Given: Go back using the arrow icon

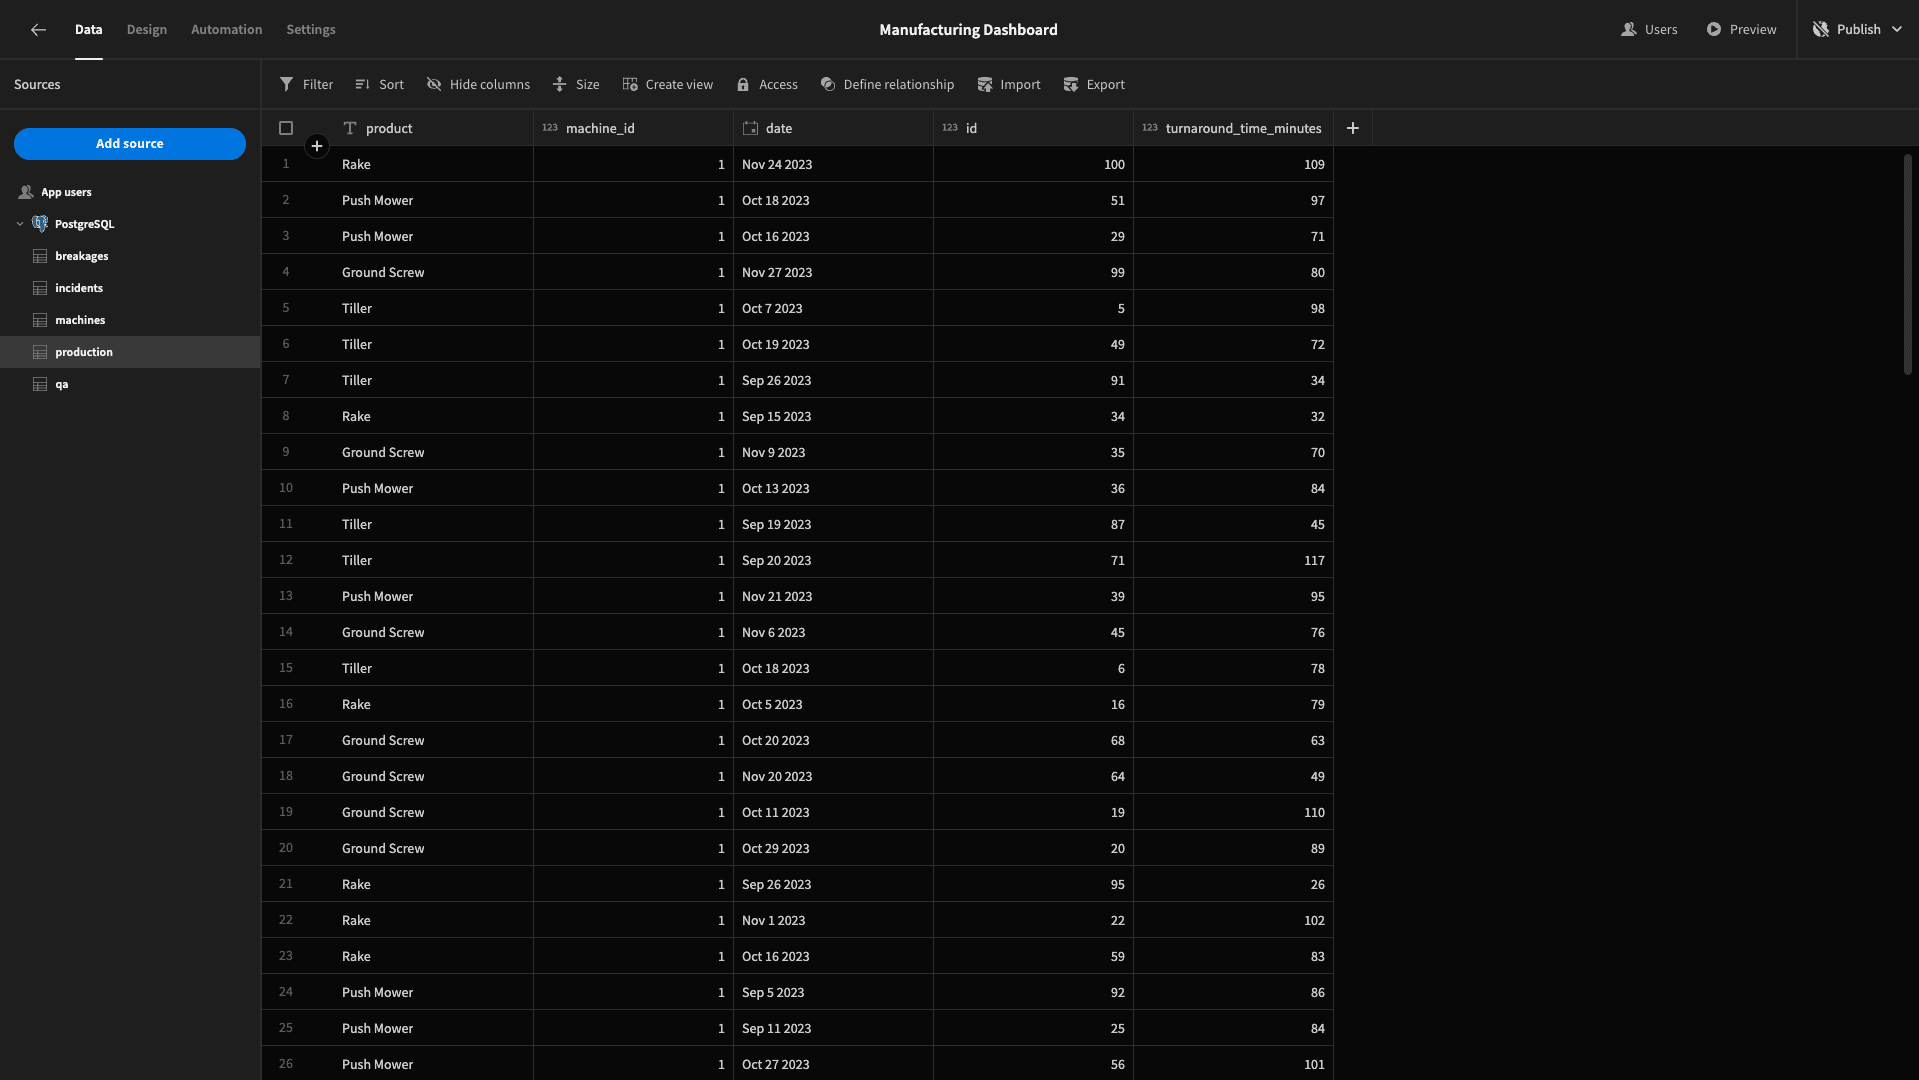Looking at the screenshot, I should [x=38, y=30].
